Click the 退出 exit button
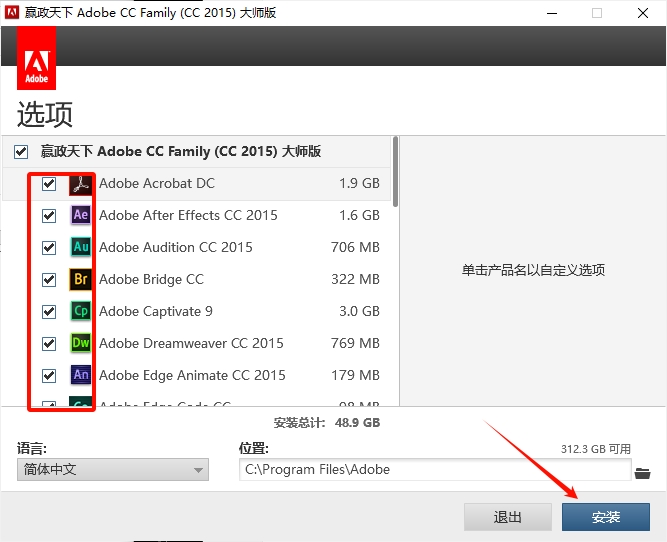 click(507, 517)
